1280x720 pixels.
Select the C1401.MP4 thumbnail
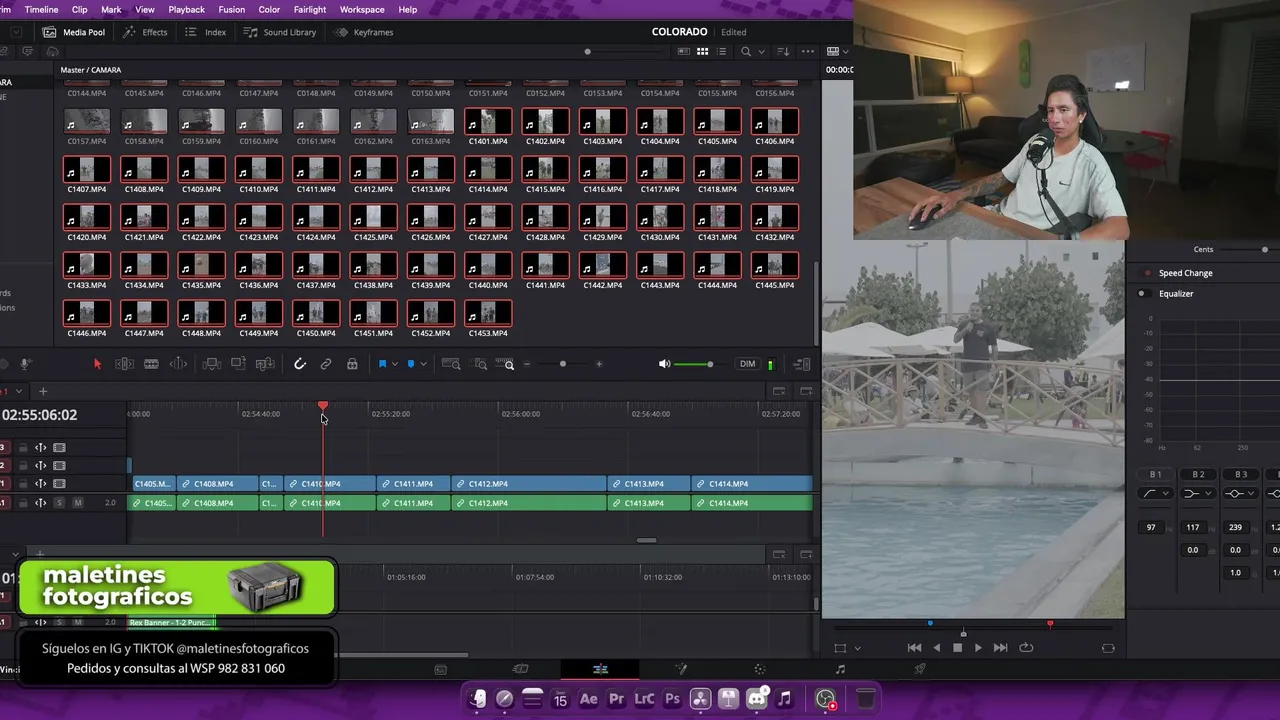click(488, 122)
